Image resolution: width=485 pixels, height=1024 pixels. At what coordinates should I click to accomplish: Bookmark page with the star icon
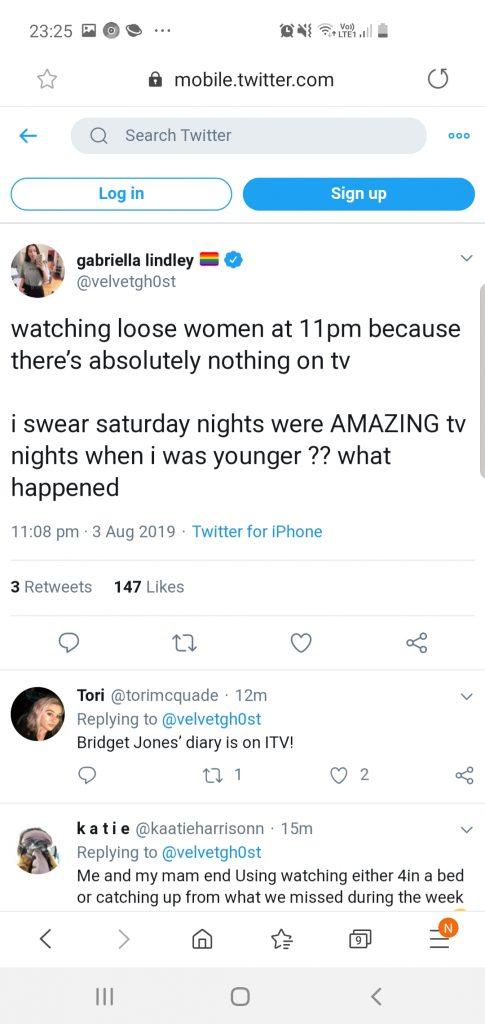(x=46, y=80)
